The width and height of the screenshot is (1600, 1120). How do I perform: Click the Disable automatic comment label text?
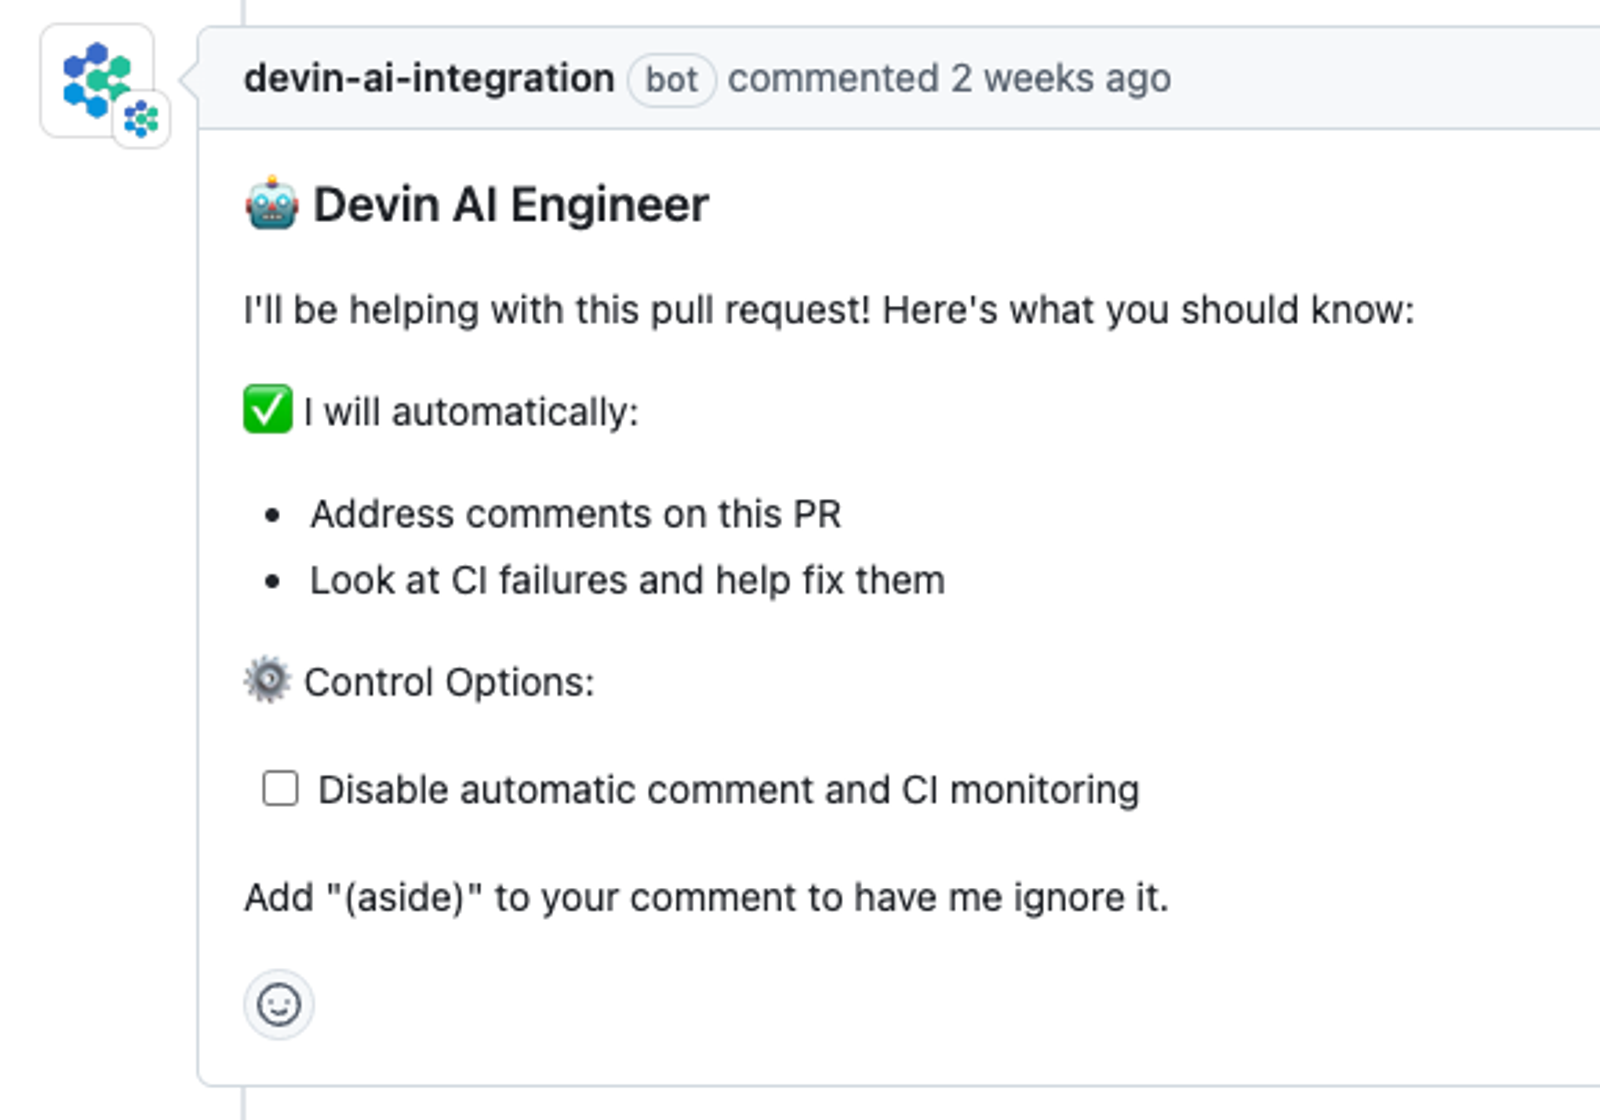click(x=728, y=790)
